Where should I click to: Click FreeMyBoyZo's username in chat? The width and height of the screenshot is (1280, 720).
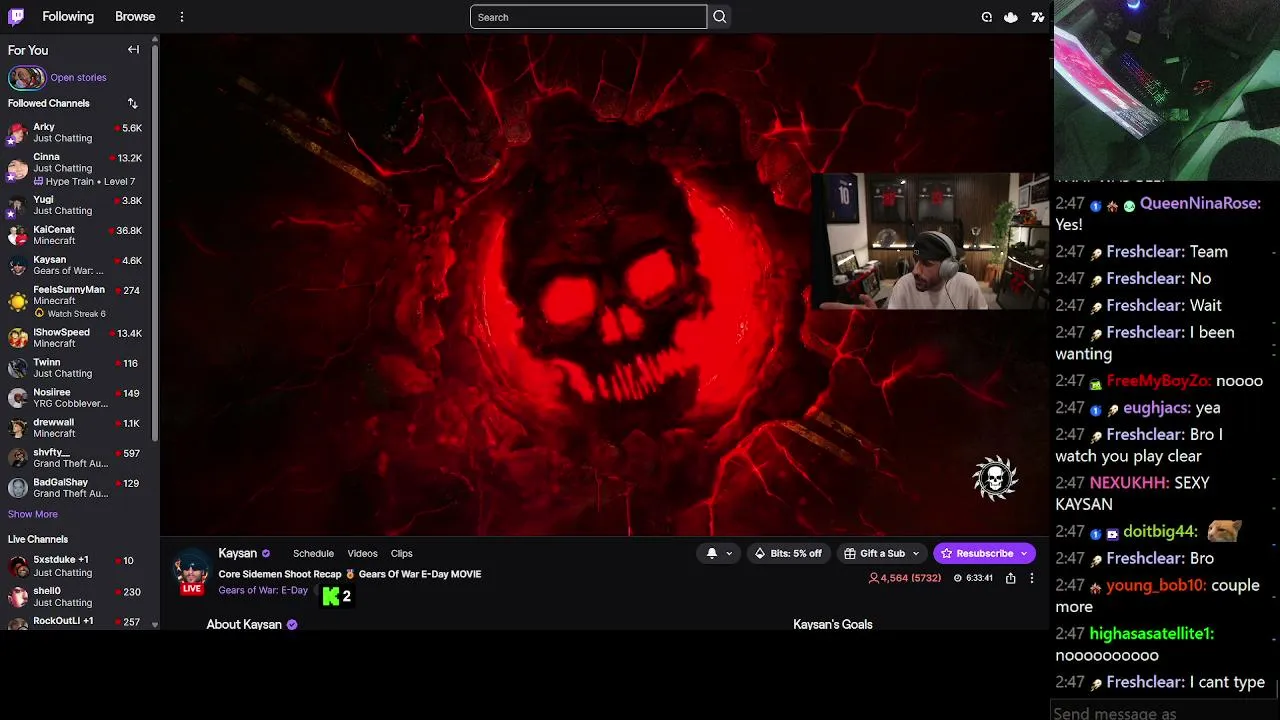pyautogui.click(x=1158, y=381)
